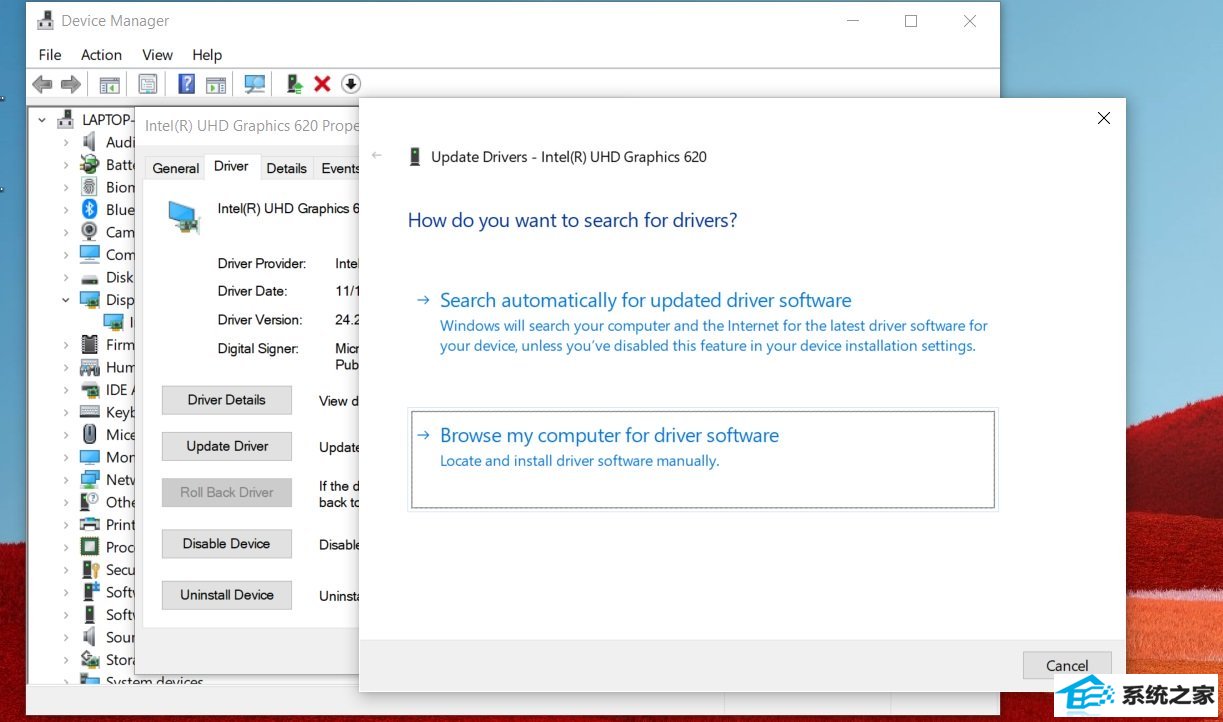Screen dimensions: 1223x722
Task: Click the red X Uninstall device toolbar icon
Action: click(322, 85)
